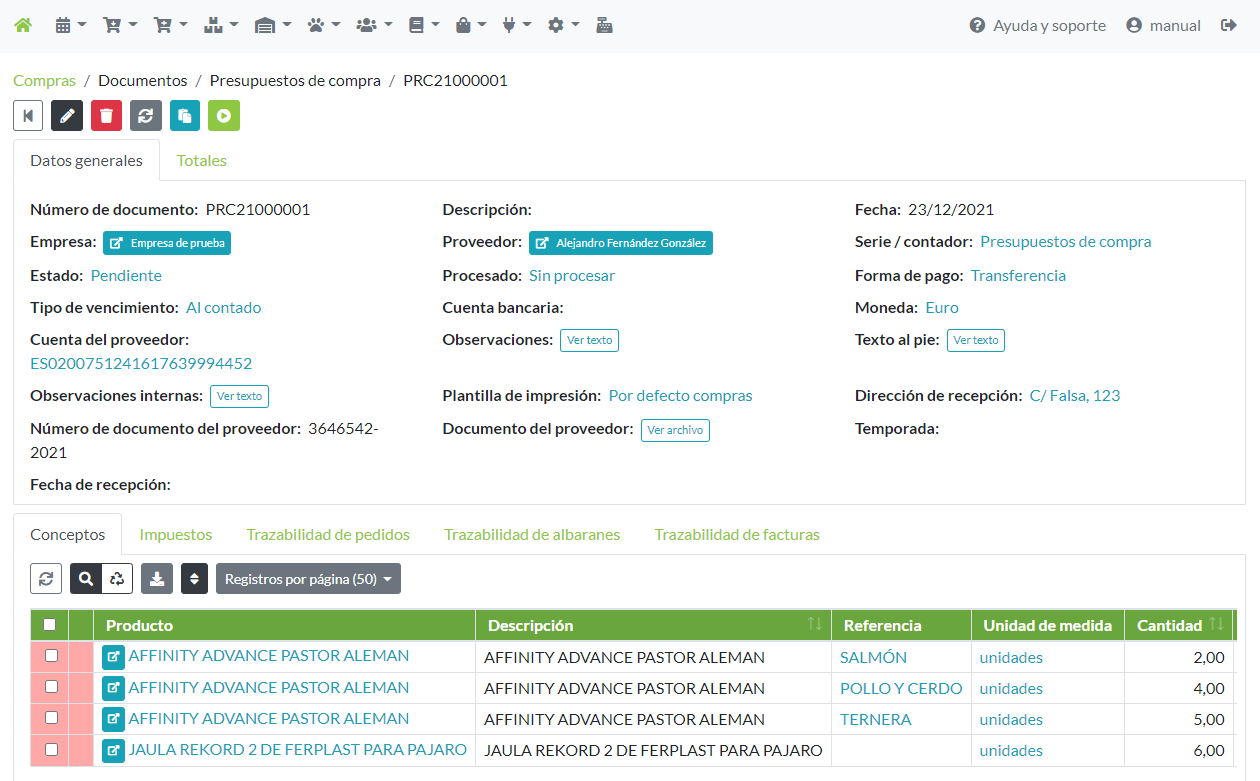Expand the calendar menu in navbar

pos(70,26)
